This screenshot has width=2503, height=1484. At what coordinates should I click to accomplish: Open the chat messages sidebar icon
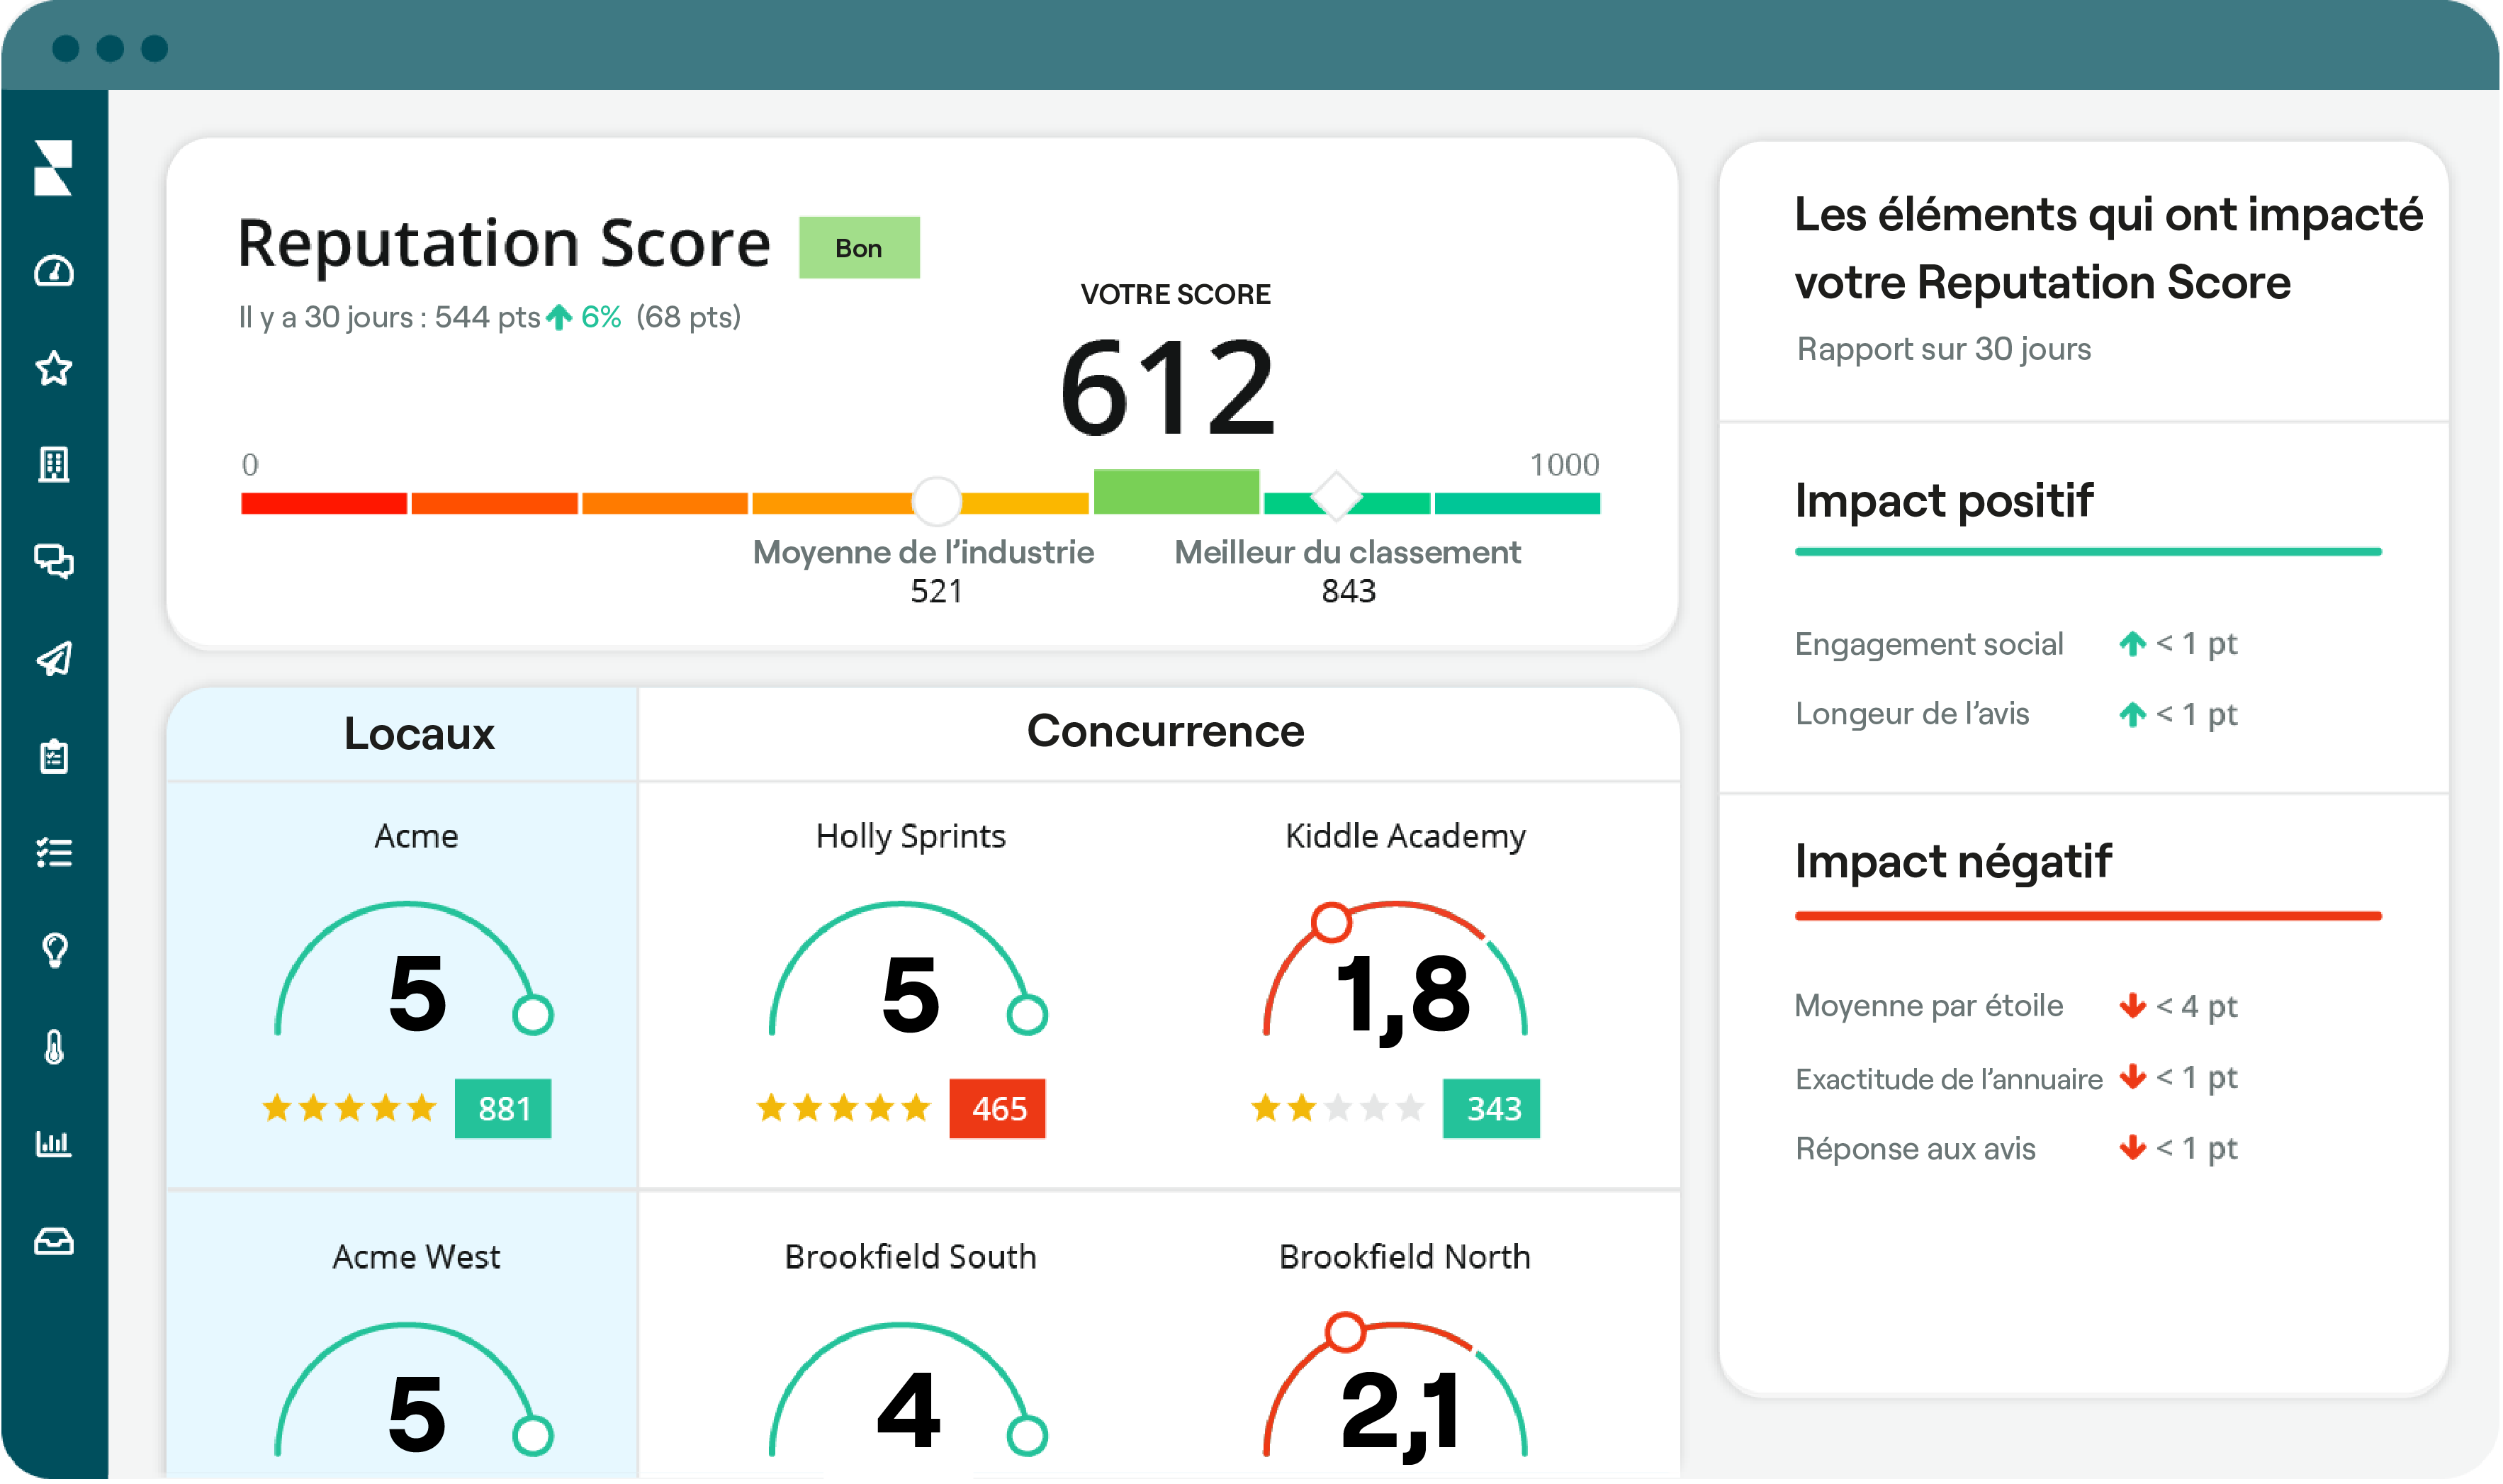coord(54,562)
